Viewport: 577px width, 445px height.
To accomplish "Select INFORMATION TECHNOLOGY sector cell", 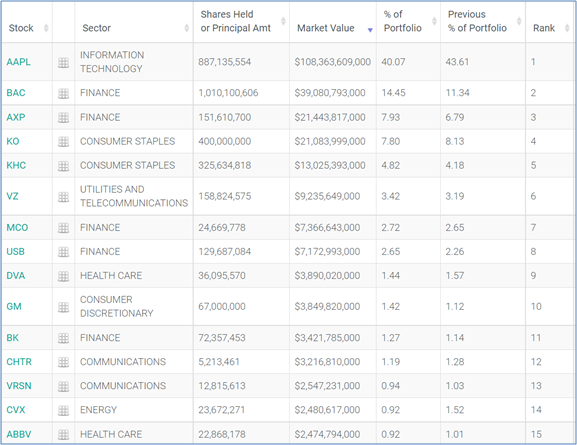I will 112,62.
